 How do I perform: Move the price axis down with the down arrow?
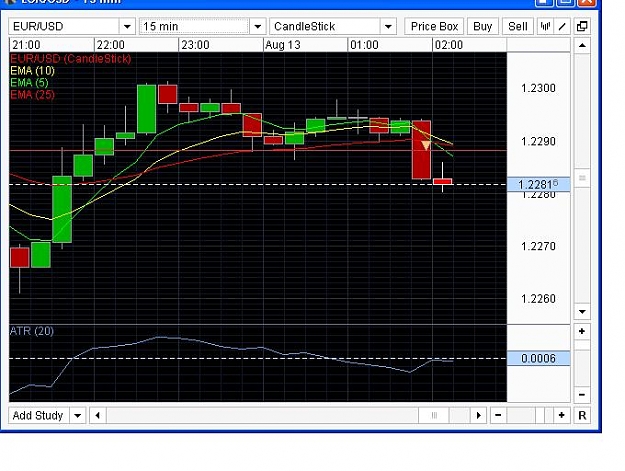[582, 312]
